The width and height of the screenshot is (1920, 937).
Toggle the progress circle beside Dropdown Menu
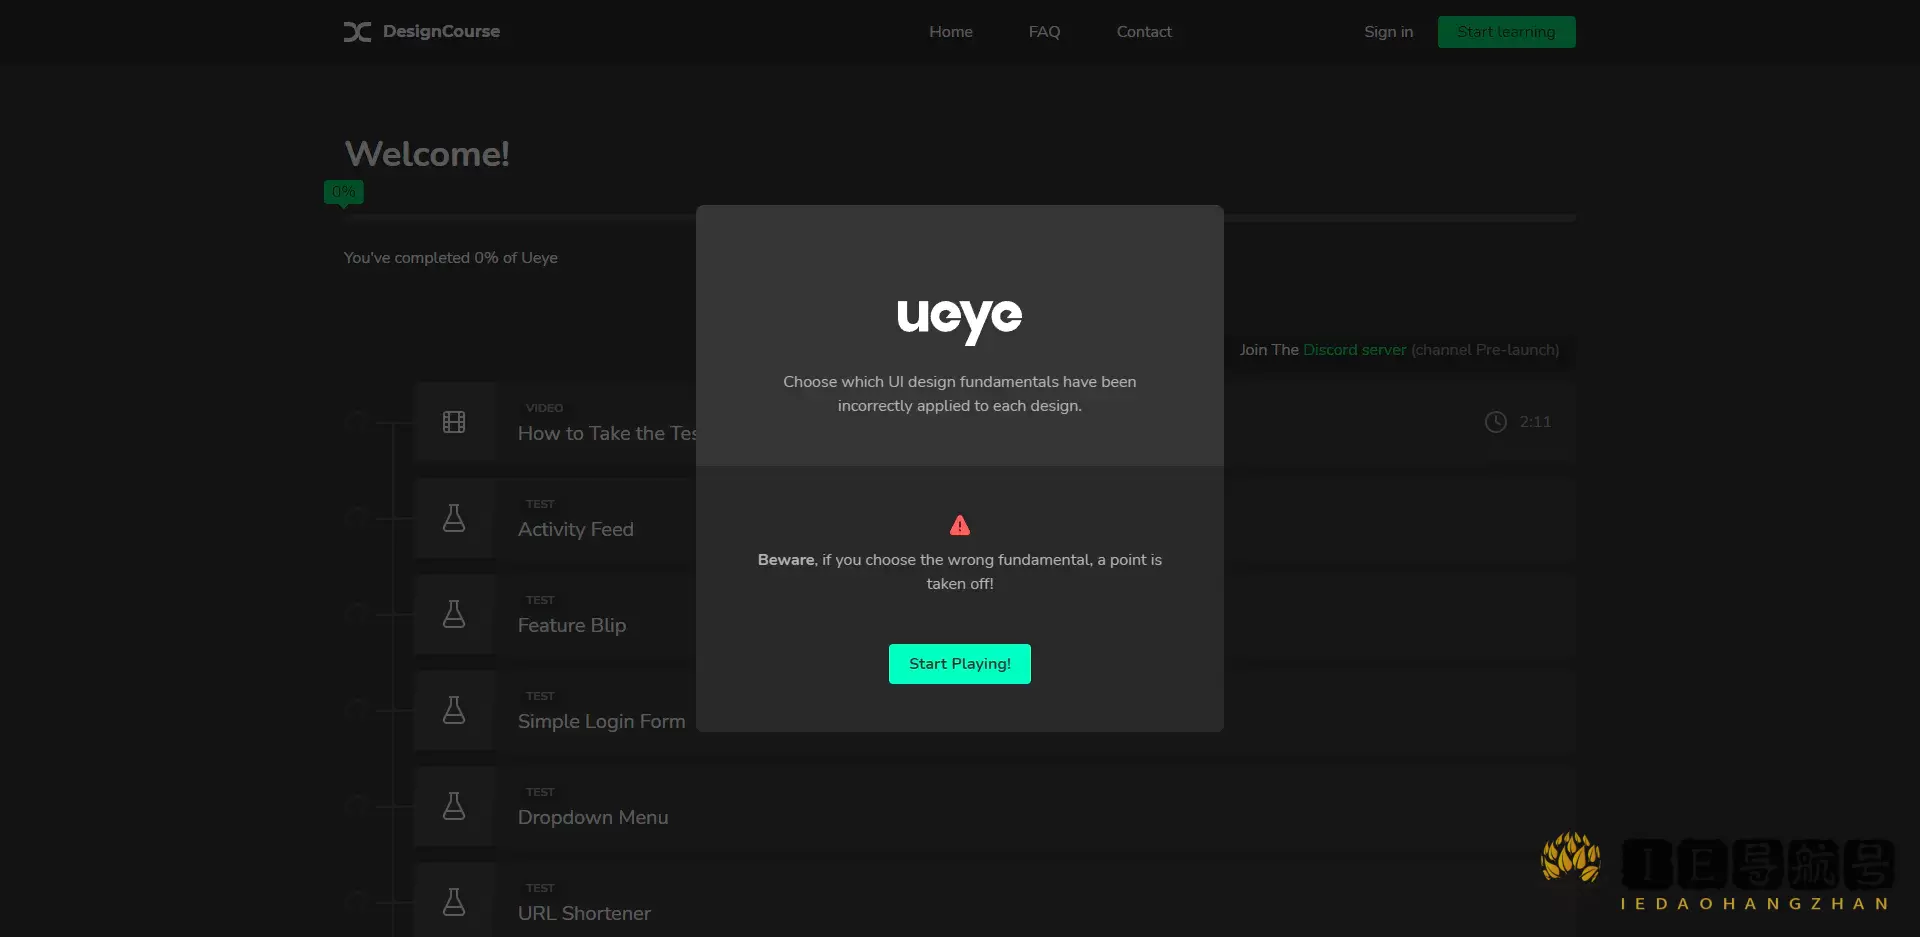(x=357, y=805)
